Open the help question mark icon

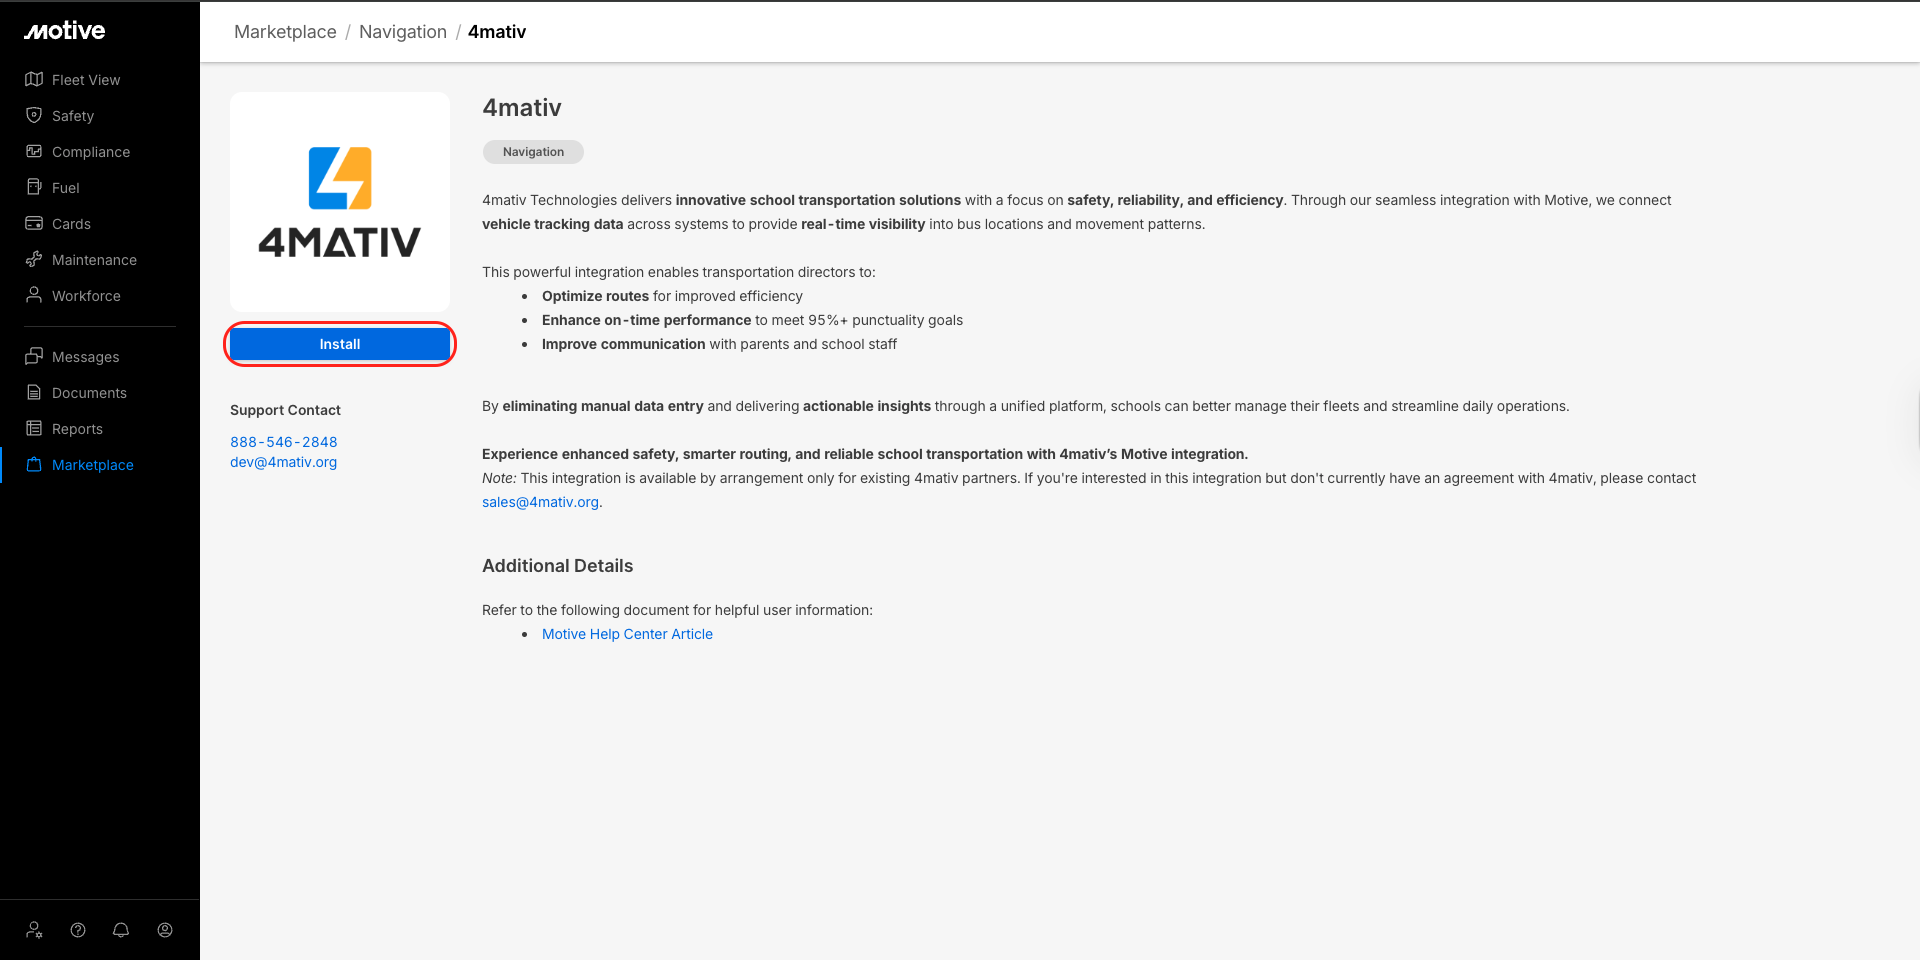click(78, 930)
